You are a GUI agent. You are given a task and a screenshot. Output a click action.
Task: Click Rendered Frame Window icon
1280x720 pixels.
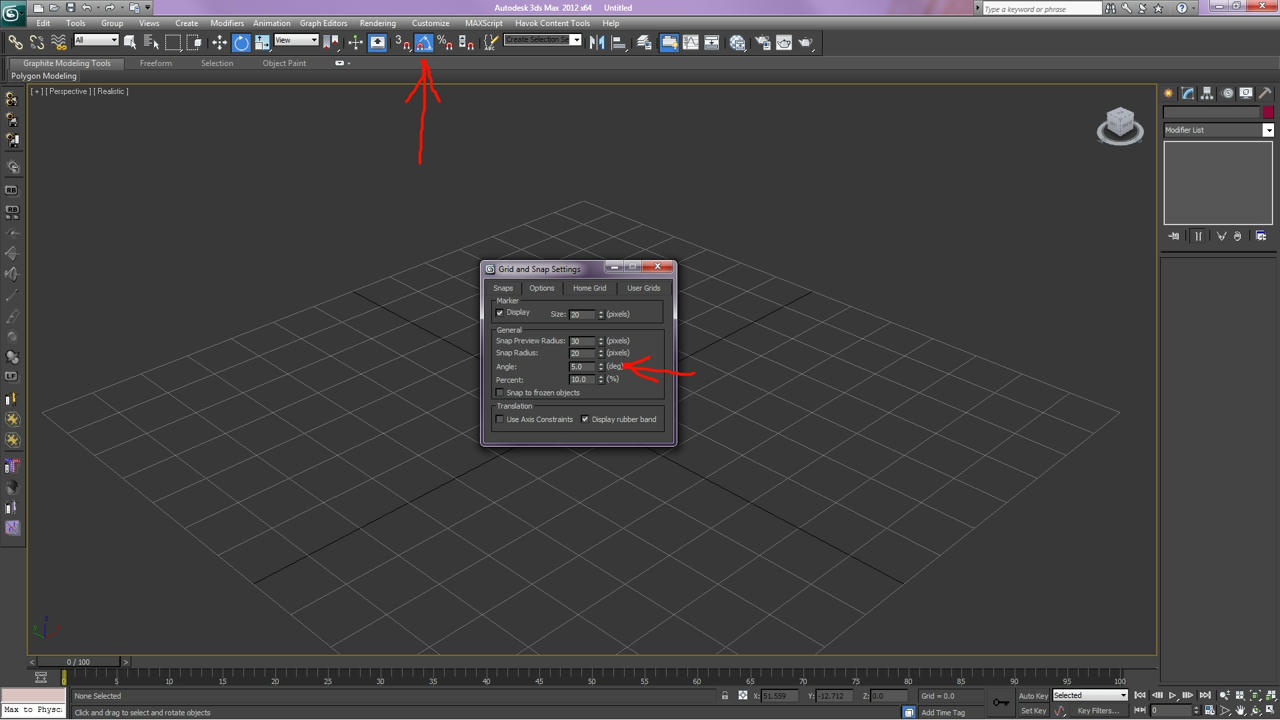tap(784, 42)
